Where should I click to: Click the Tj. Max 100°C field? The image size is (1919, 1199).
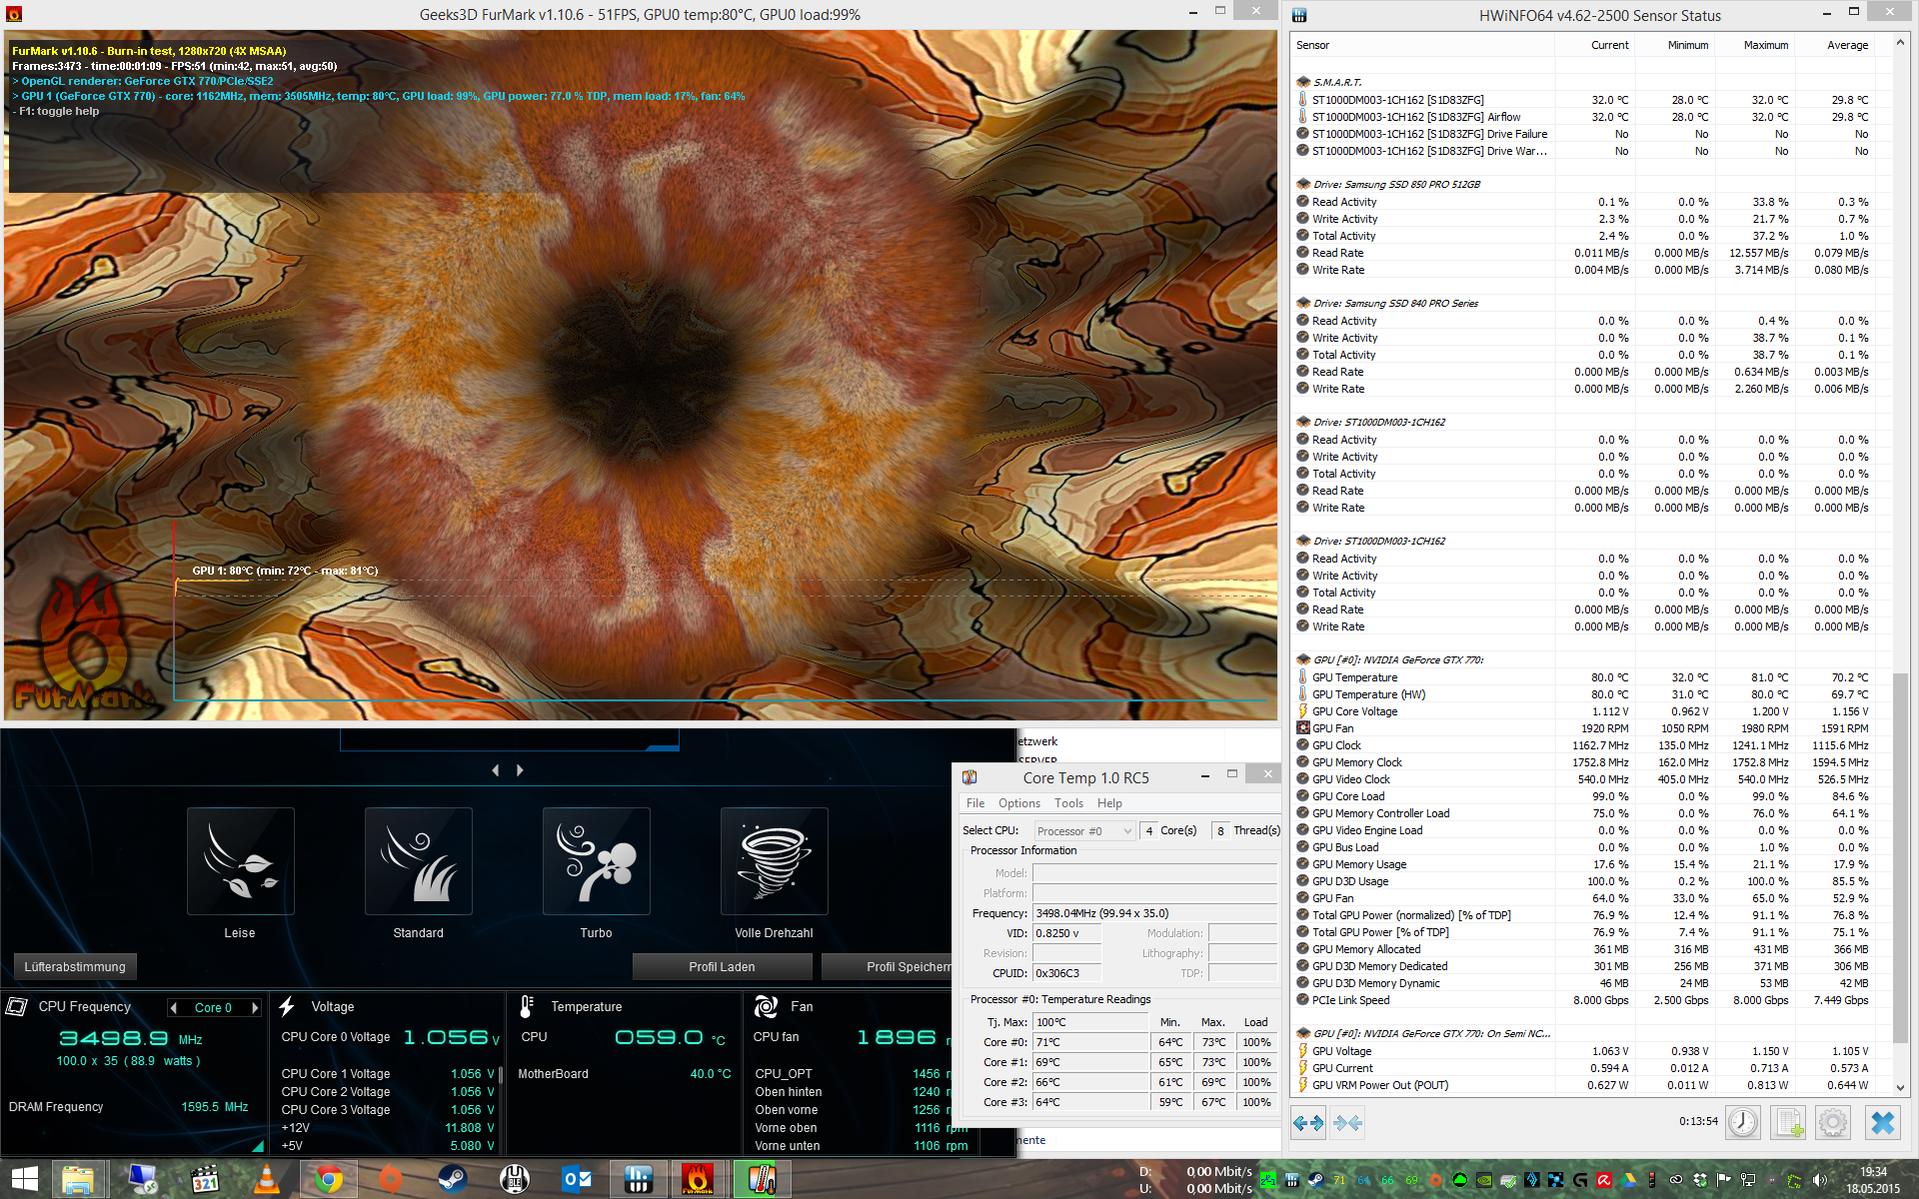[x=1090, y=1022]
